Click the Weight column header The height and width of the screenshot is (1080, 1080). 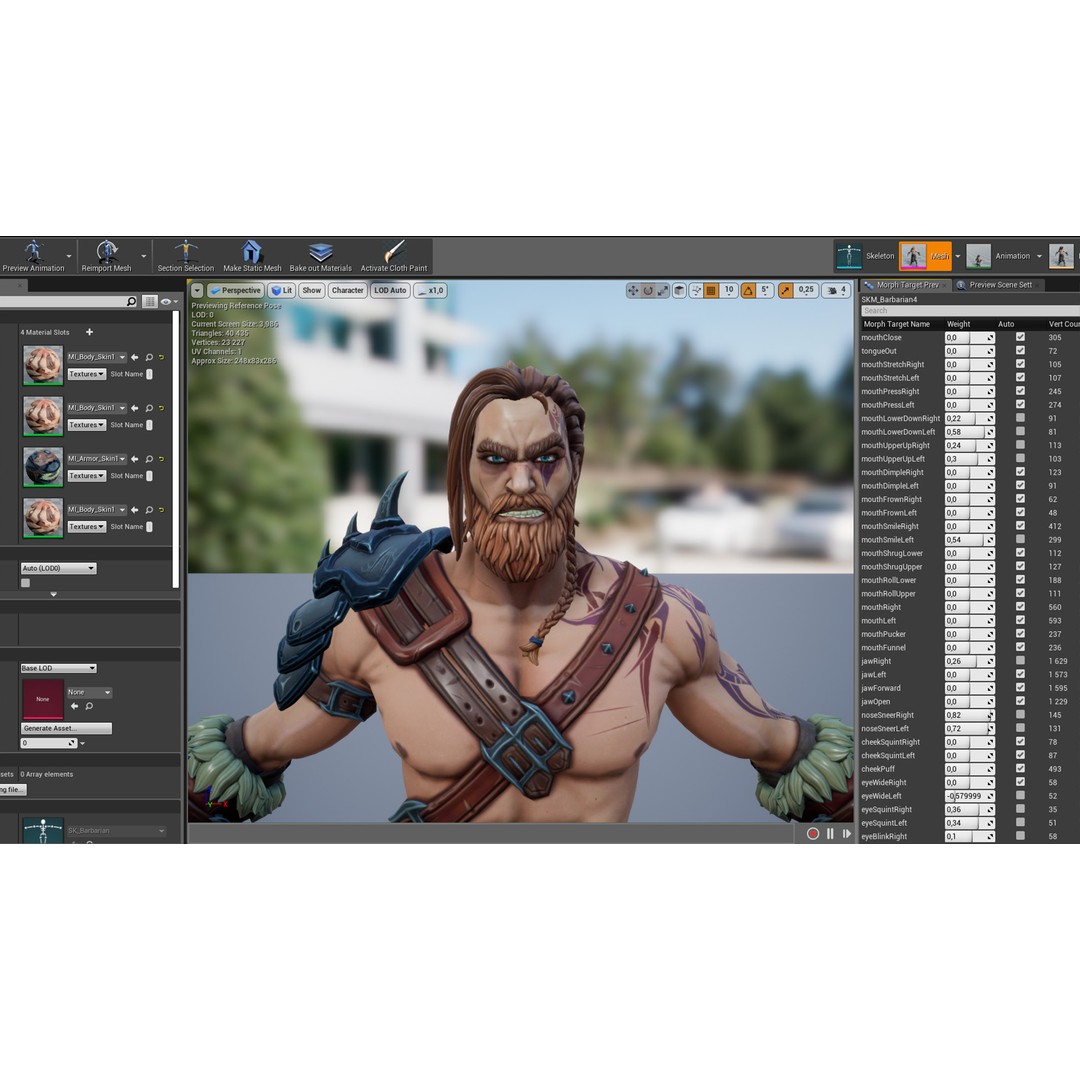click(958, 324)
